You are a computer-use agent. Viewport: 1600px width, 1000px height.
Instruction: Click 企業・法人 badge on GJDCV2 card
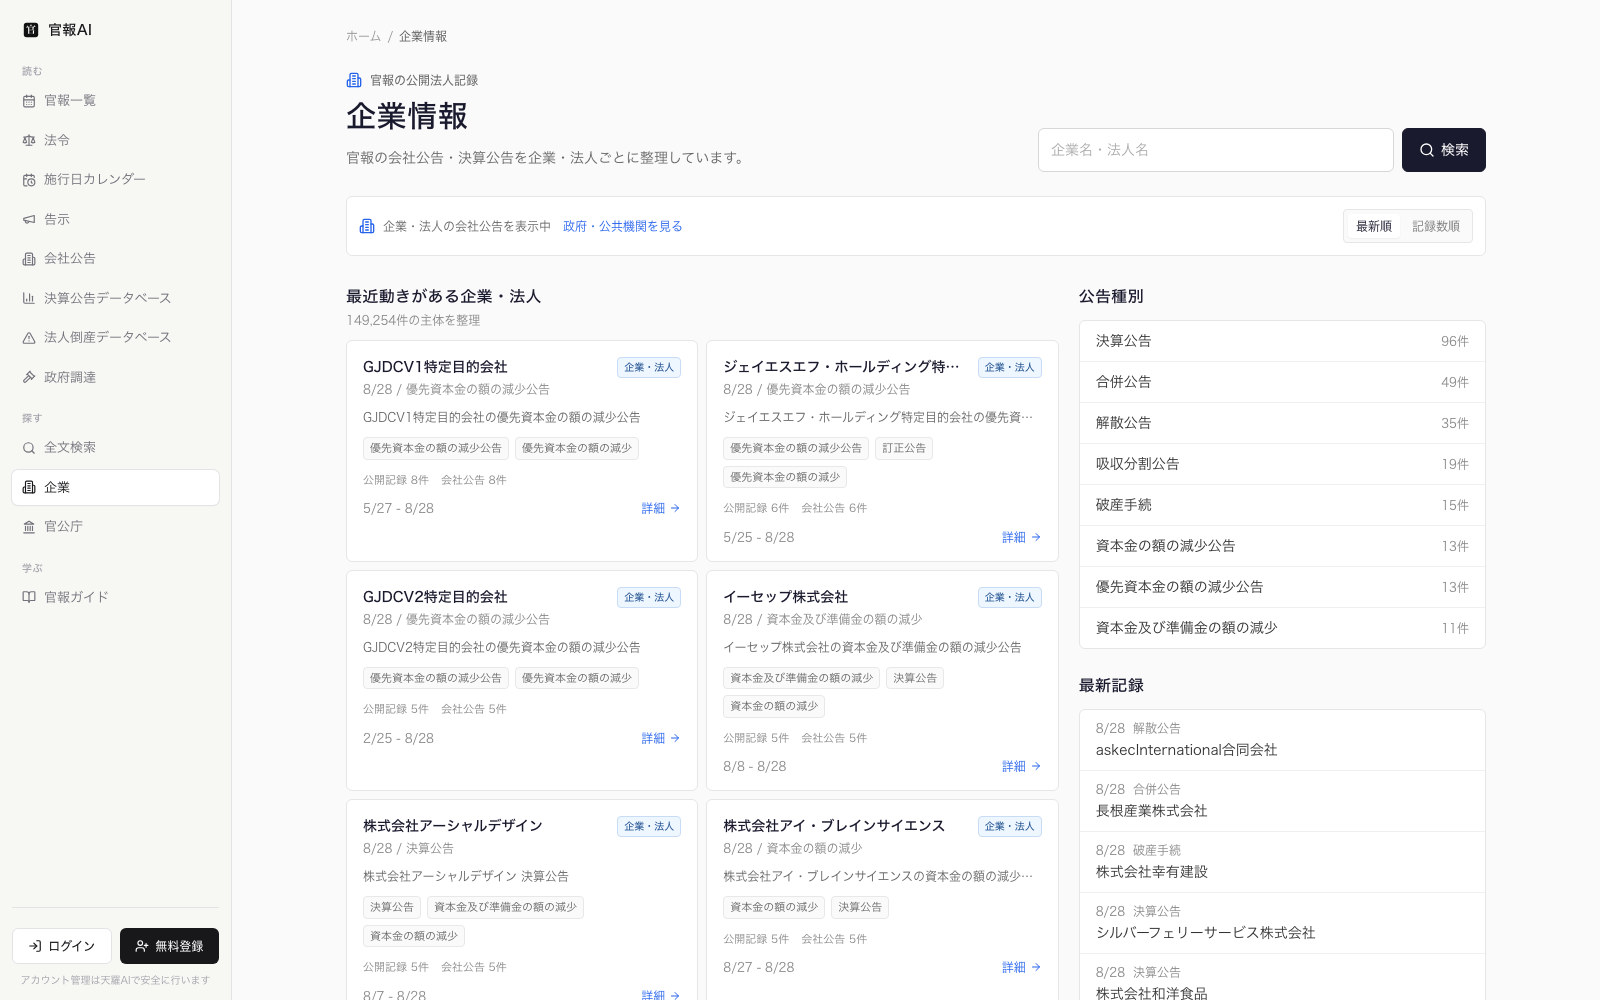[x=649, y=597]
